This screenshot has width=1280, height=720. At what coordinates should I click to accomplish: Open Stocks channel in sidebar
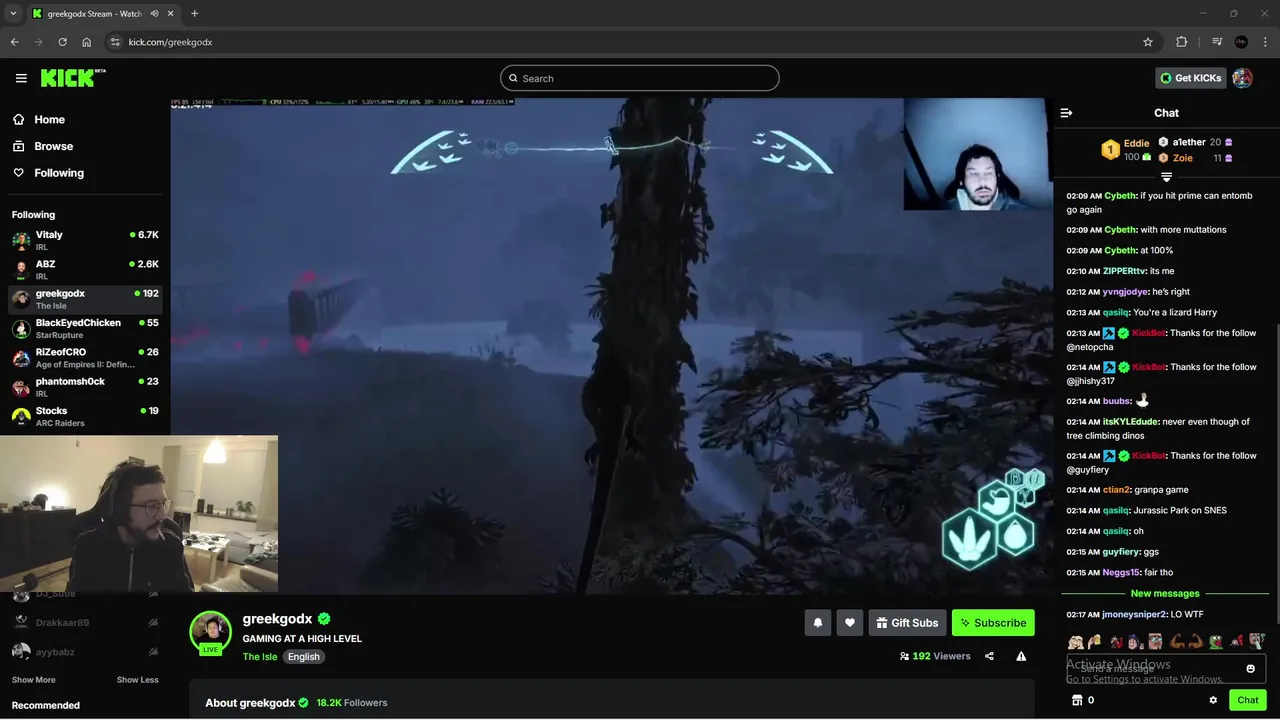pos(85,416)
